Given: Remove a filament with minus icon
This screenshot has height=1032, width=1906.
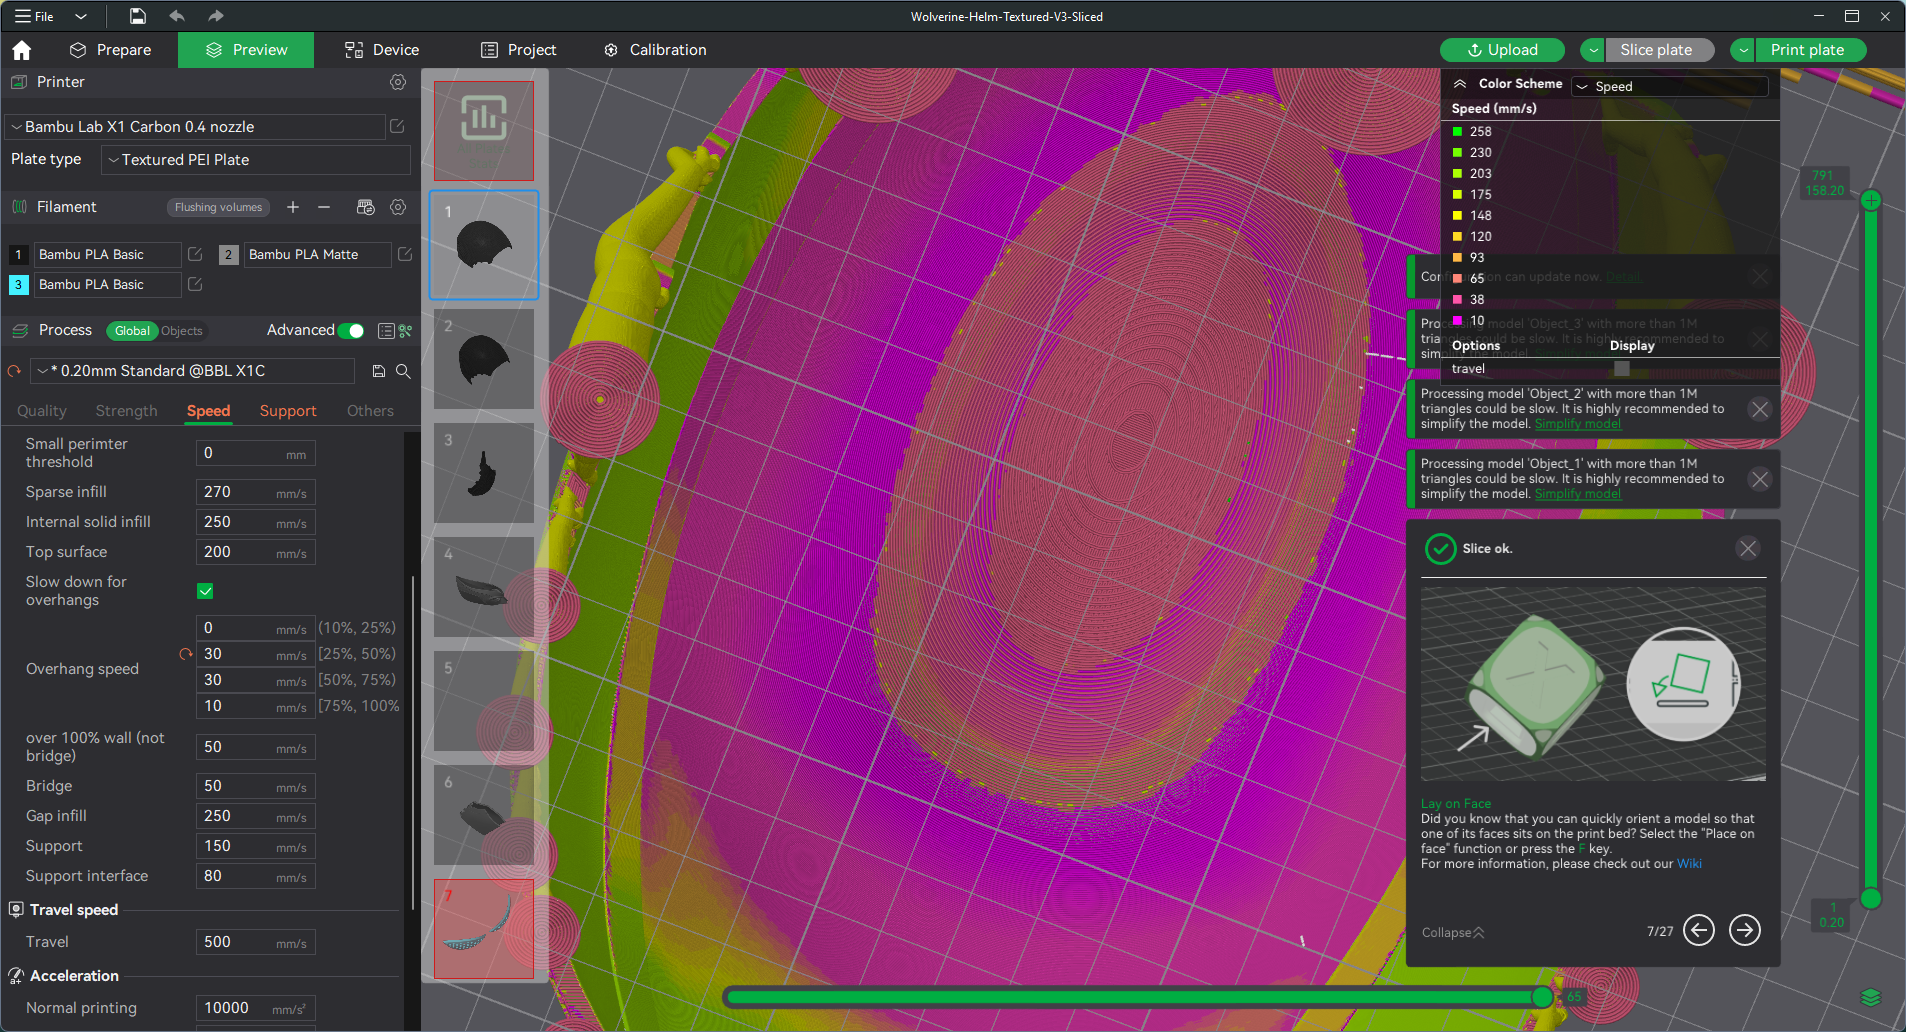Looking at the screenshot, I should 324,207.
